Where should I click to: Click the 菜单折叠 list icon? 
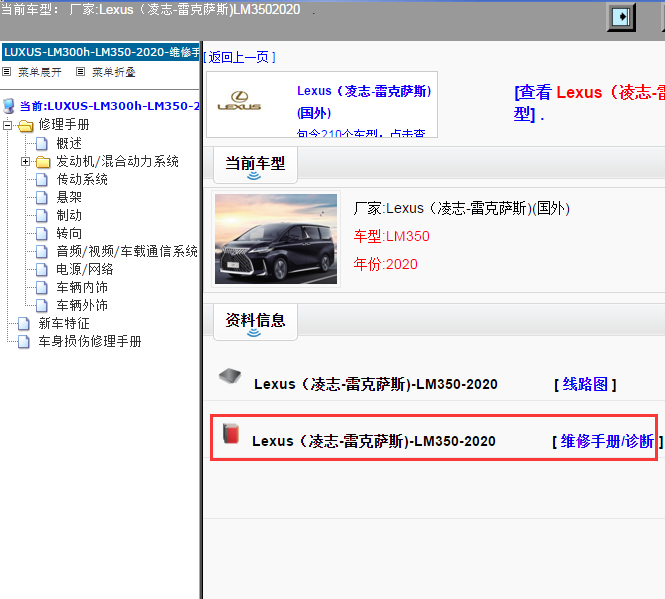pyautogui.click(x=81, y=72)
